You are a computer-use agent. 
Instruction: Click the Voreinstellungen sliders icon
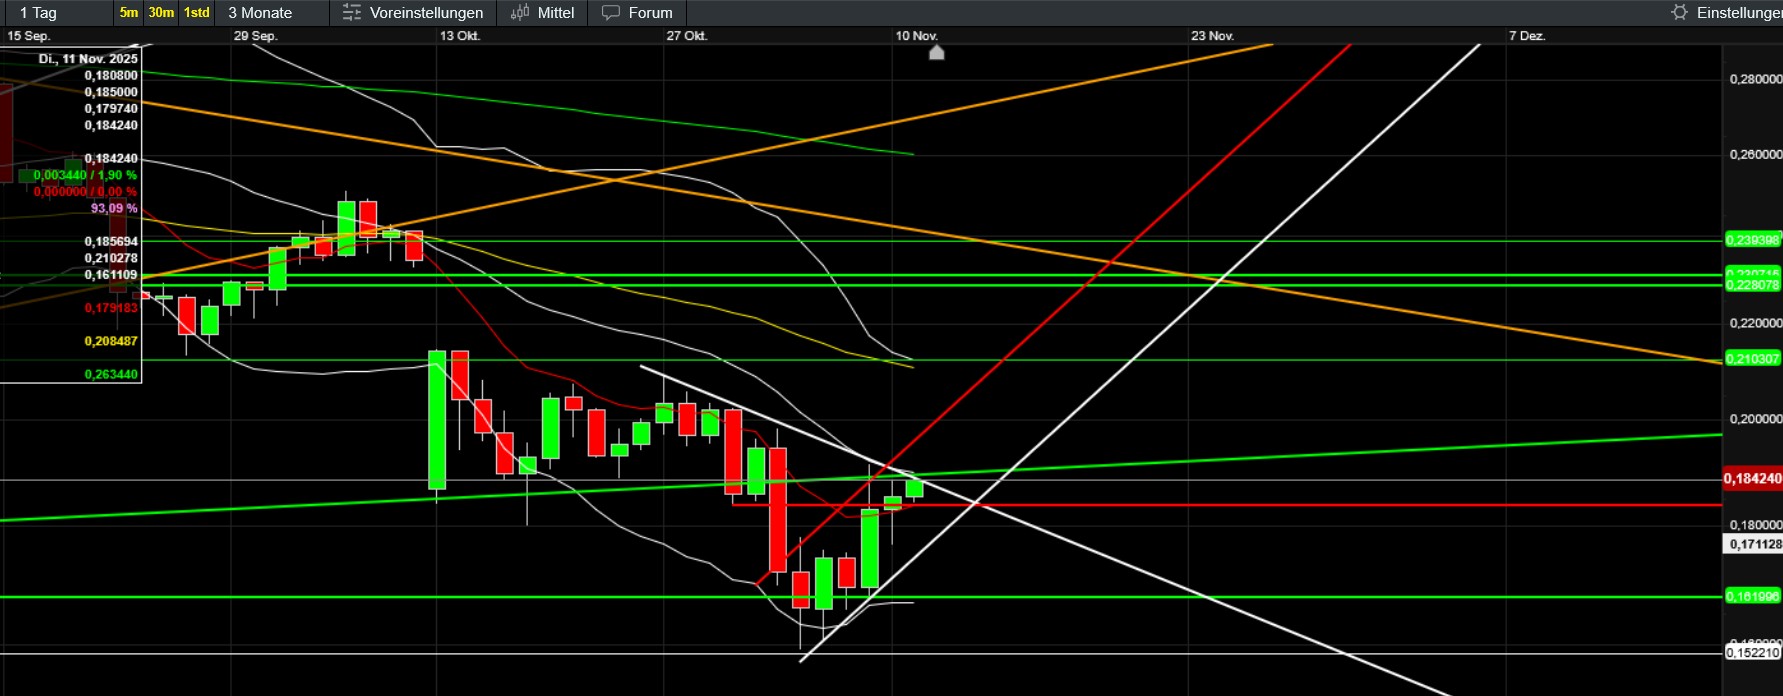tap(351, 13)
